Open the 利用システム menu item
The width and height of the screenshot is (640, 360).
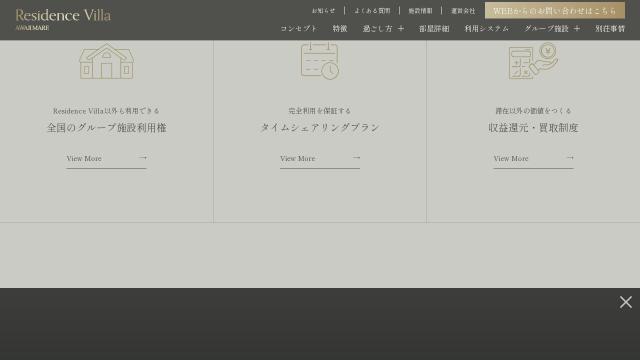click(487, 29)
